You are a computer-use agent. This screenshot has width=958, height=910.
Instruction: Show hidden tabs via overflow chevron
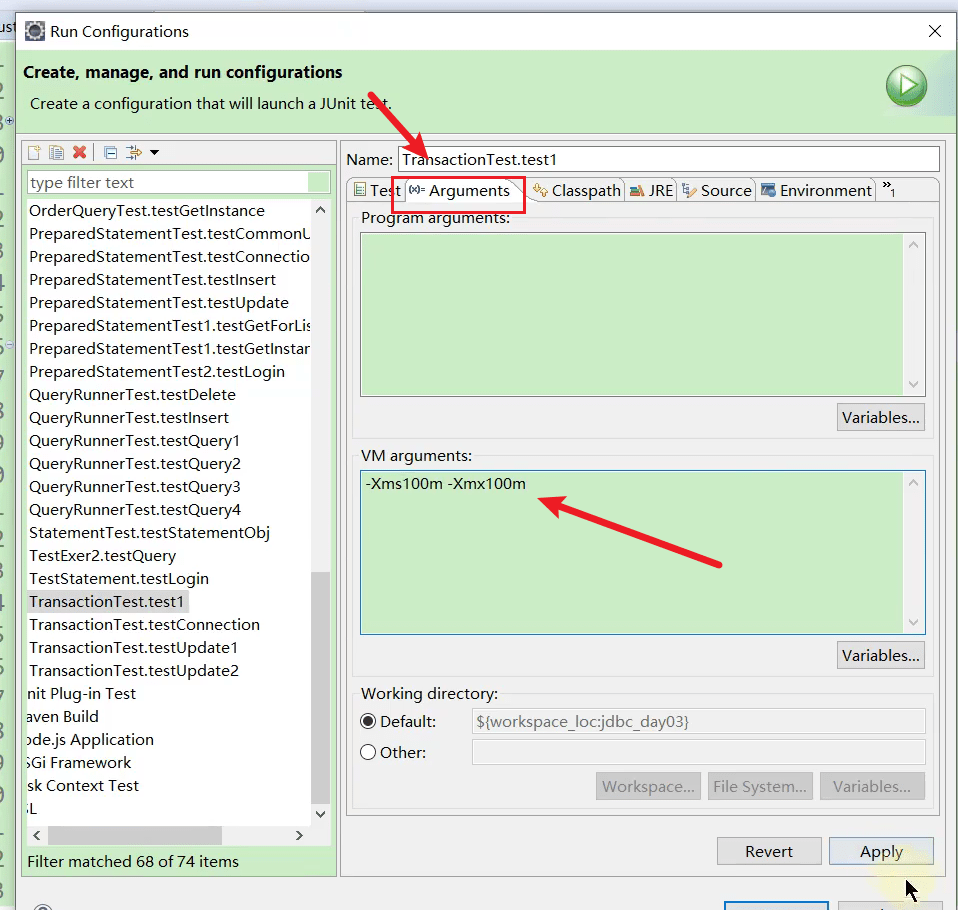tap(888, 190)
